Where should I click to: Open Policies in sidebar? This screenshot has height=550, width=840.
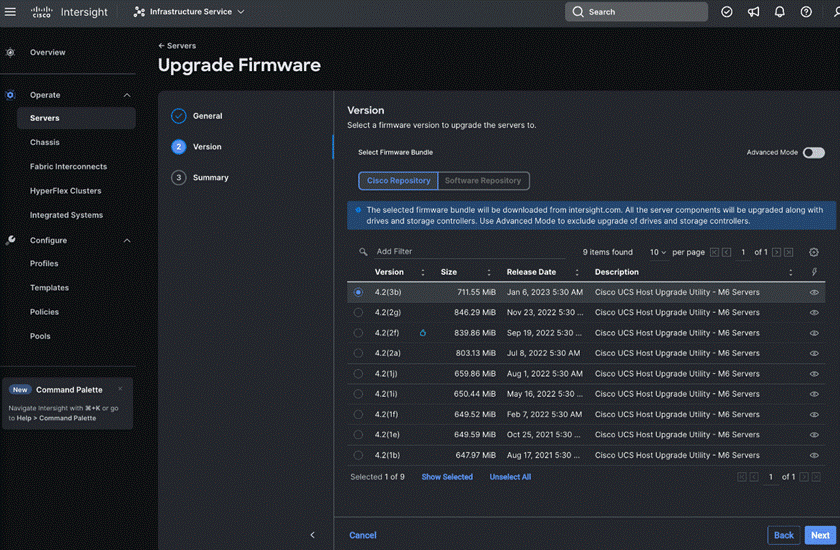[44, 312]
